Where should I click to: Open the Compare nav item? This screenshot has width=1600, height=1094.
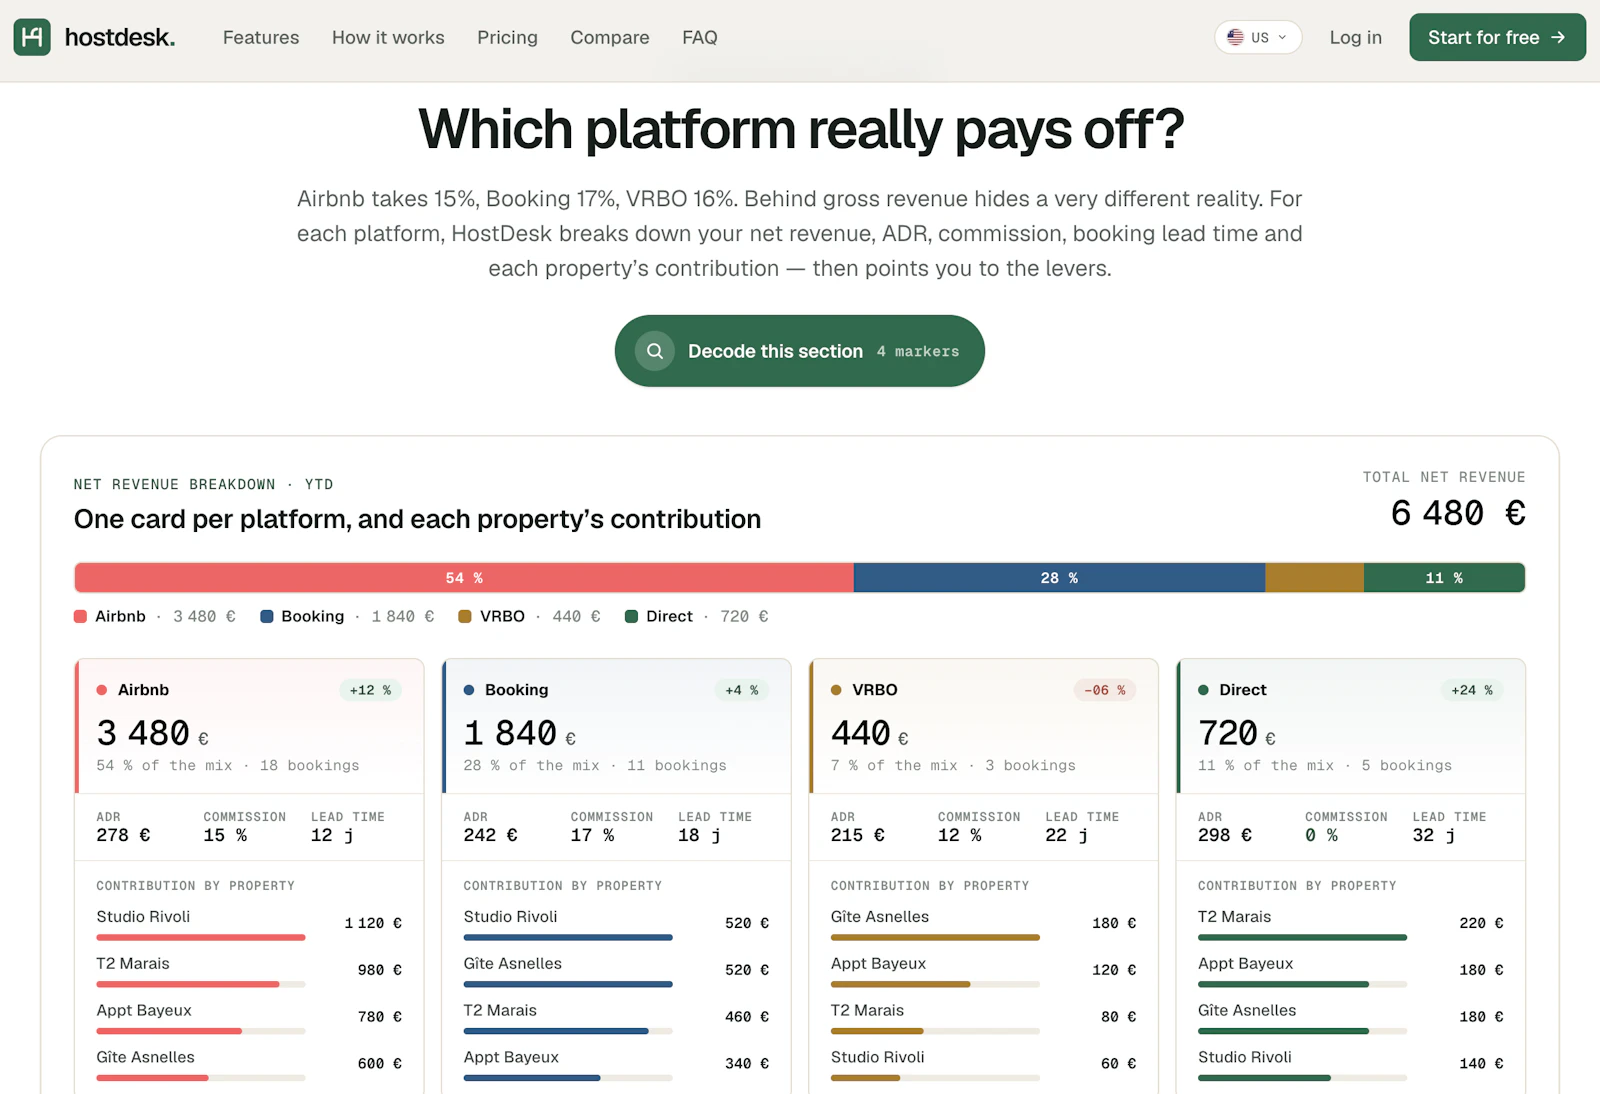(610, 37)
